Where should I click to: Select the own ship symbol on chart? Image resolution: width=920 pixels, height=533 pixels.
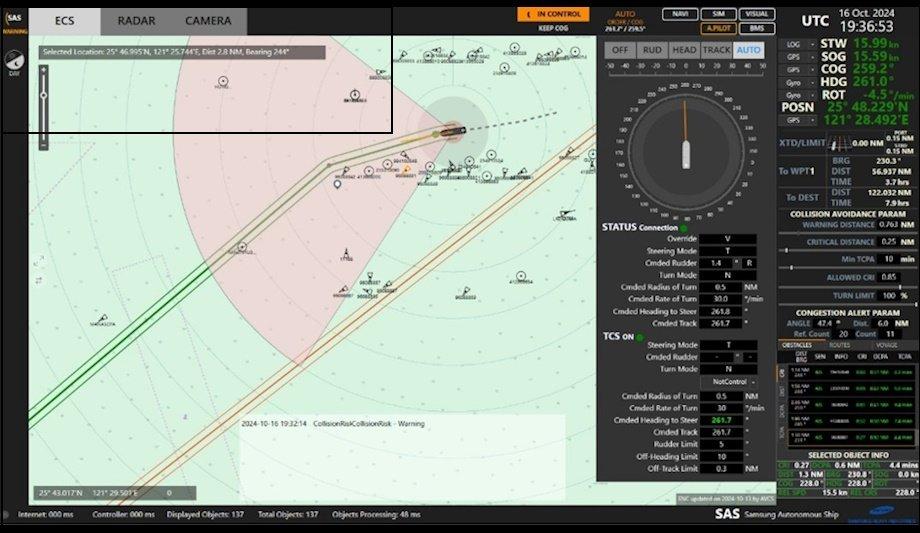[452, 131]
